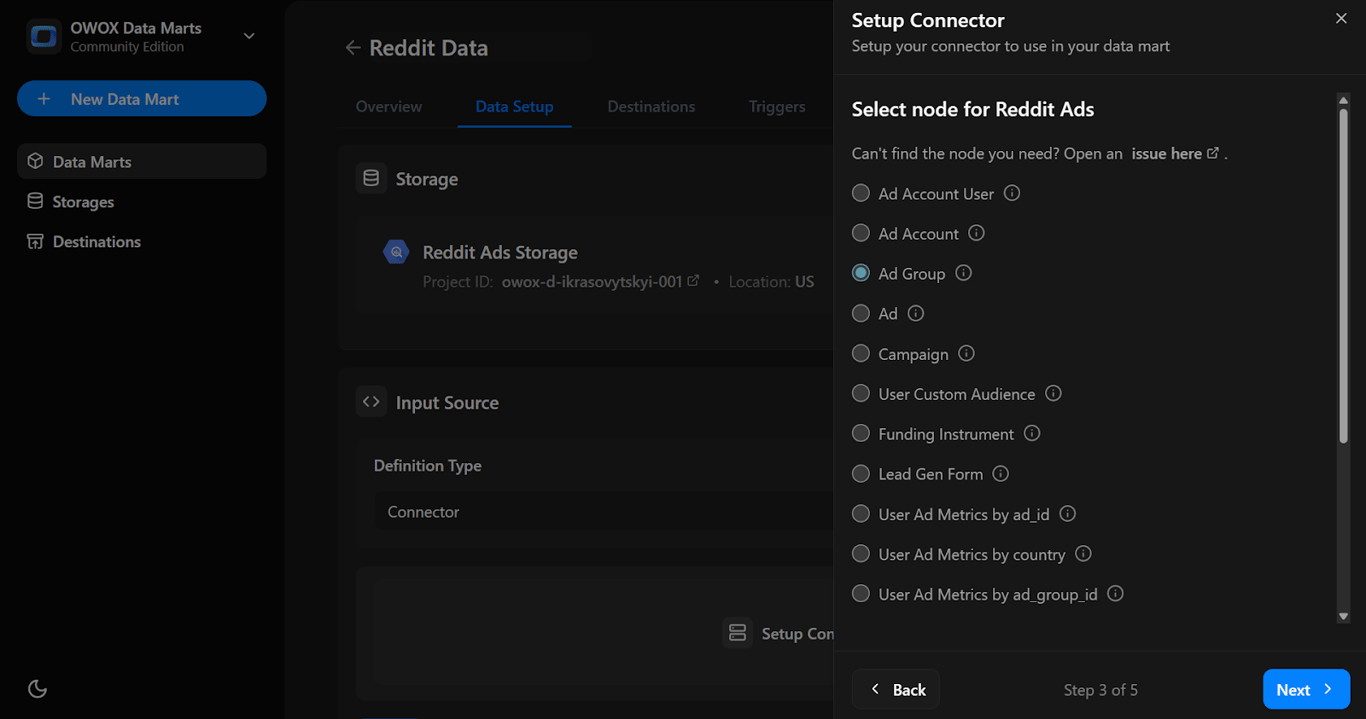
Task: Show info for Lead Gen Form
Action: (1000, 473)
